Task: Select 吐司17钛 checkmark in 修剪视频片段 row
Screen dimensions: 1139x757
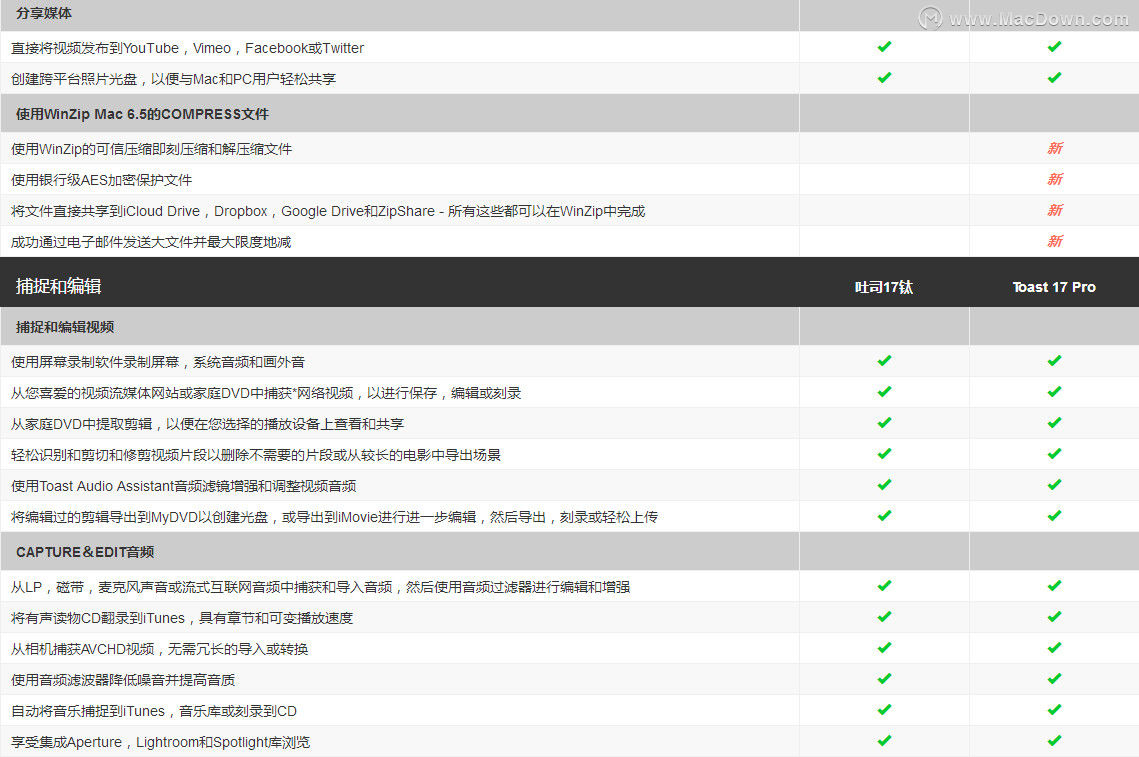Action: [x=884, y=454]
